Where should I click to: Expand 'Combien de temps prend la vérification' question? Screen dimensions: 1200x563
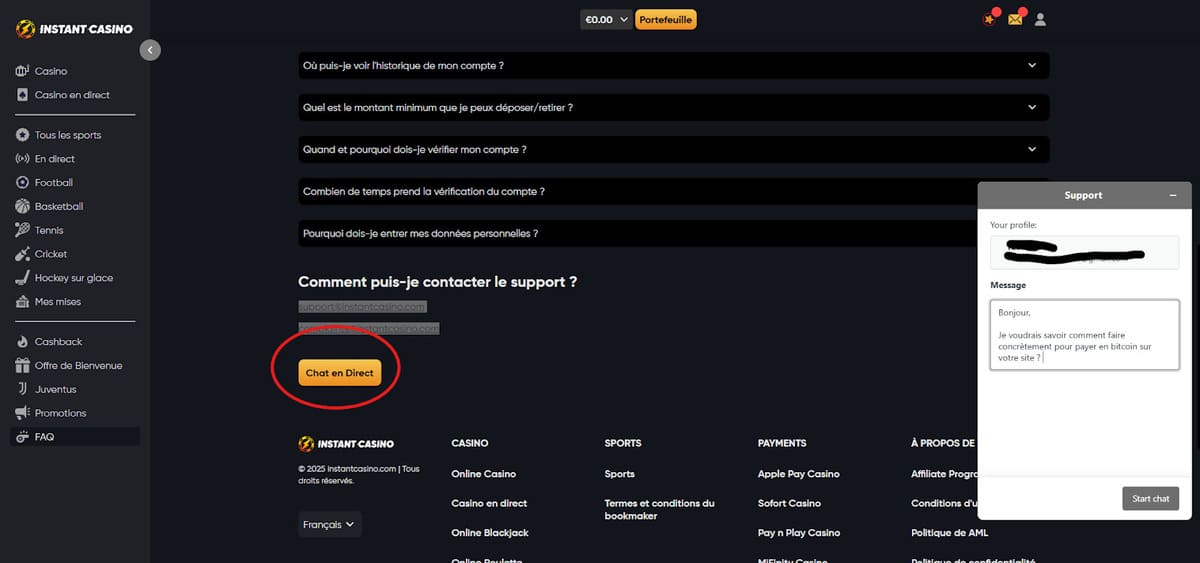coord(674,191)
